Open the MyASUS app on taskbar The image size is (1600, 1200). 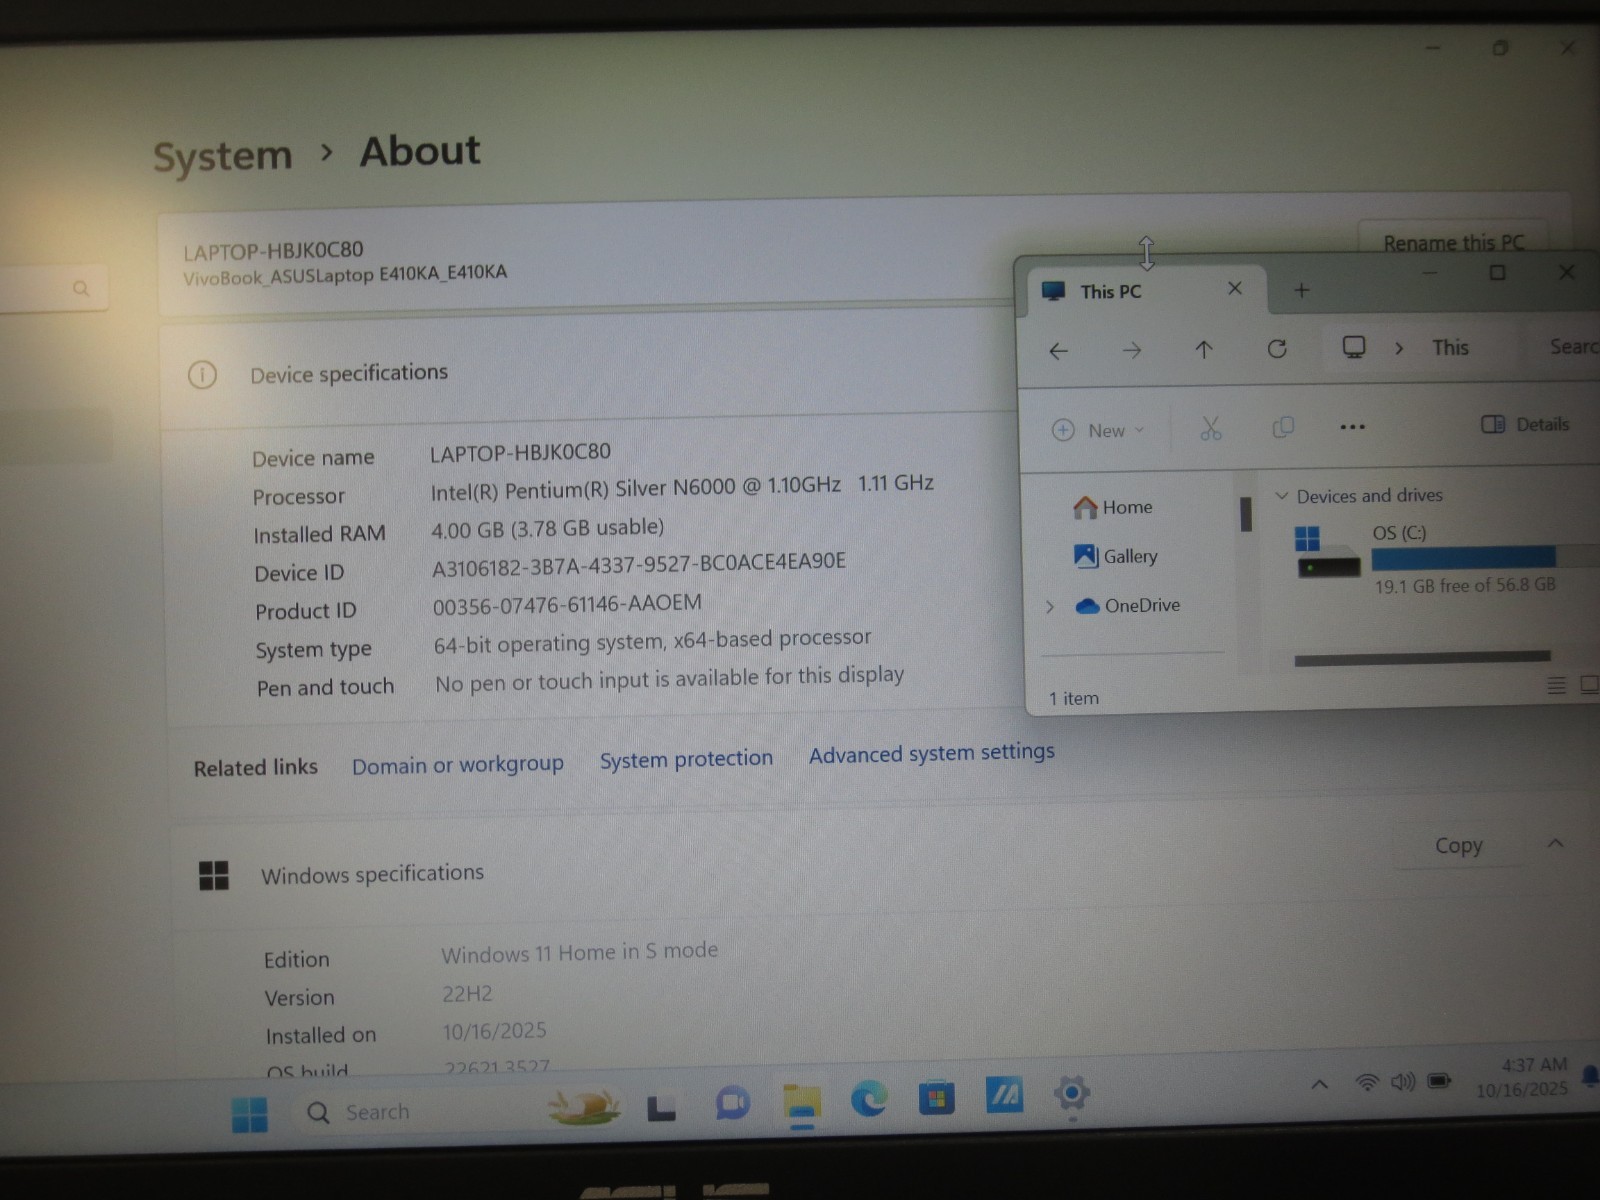point(1004,1095)
